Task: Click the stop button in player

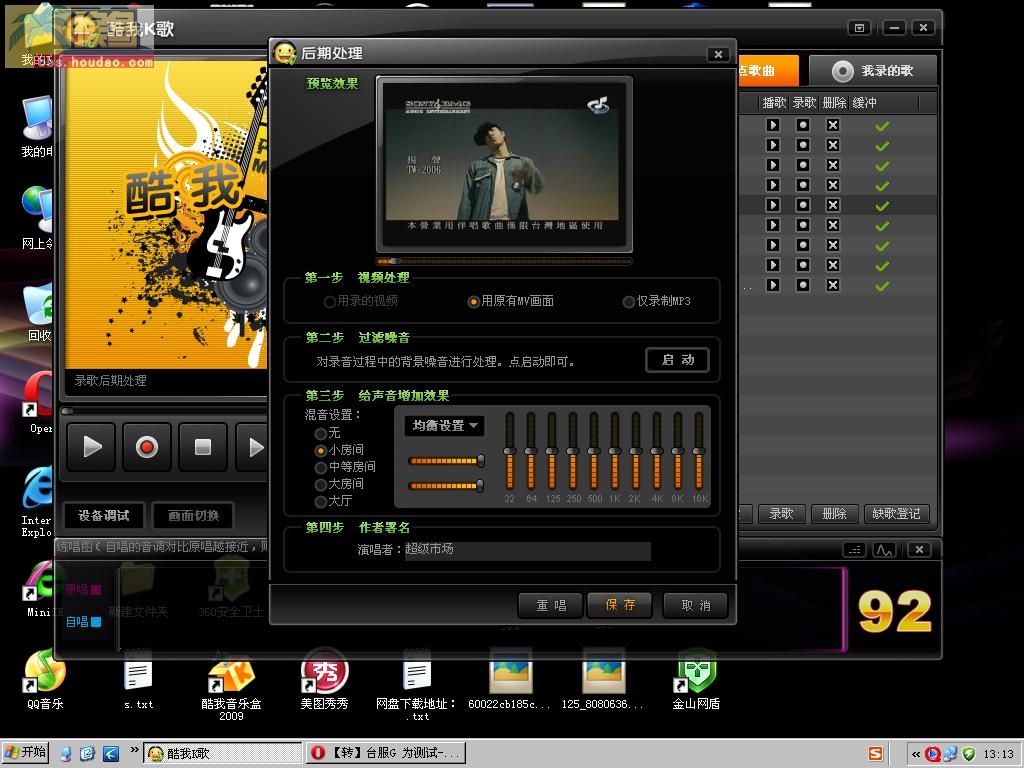Action: click(x=203, y=447)
